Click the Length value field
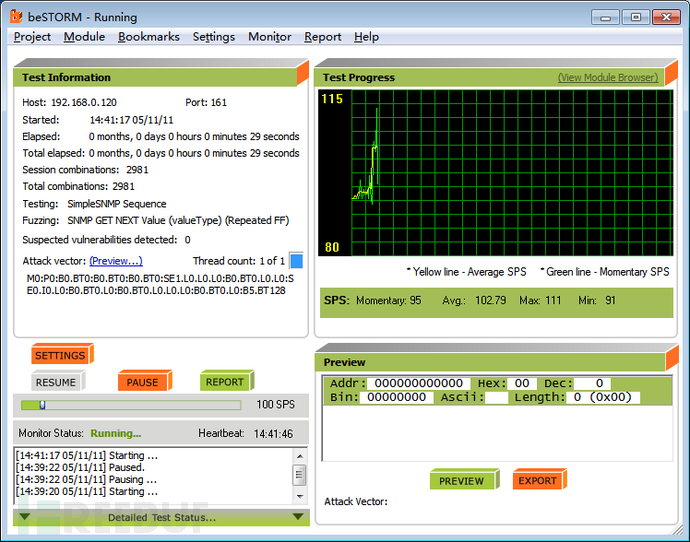Image resolution: width=690 pixels, height=542 pixels. point(603,398)
